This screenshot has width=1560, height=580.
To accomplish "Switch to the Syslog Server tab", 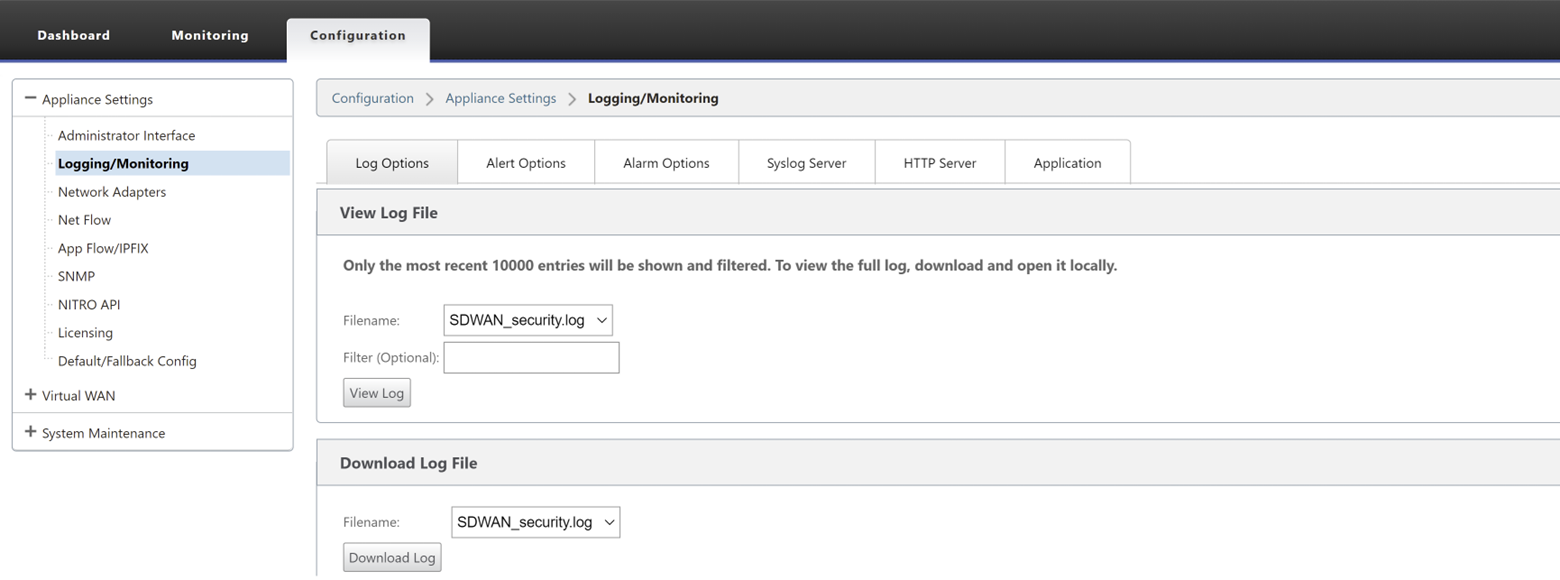I will pyautogui.click(x=806, y=163).
